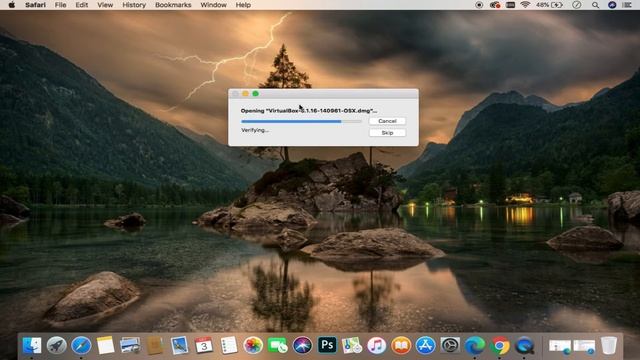Open the bird stamp Mail icon in the Dock

tap(180, 345)
